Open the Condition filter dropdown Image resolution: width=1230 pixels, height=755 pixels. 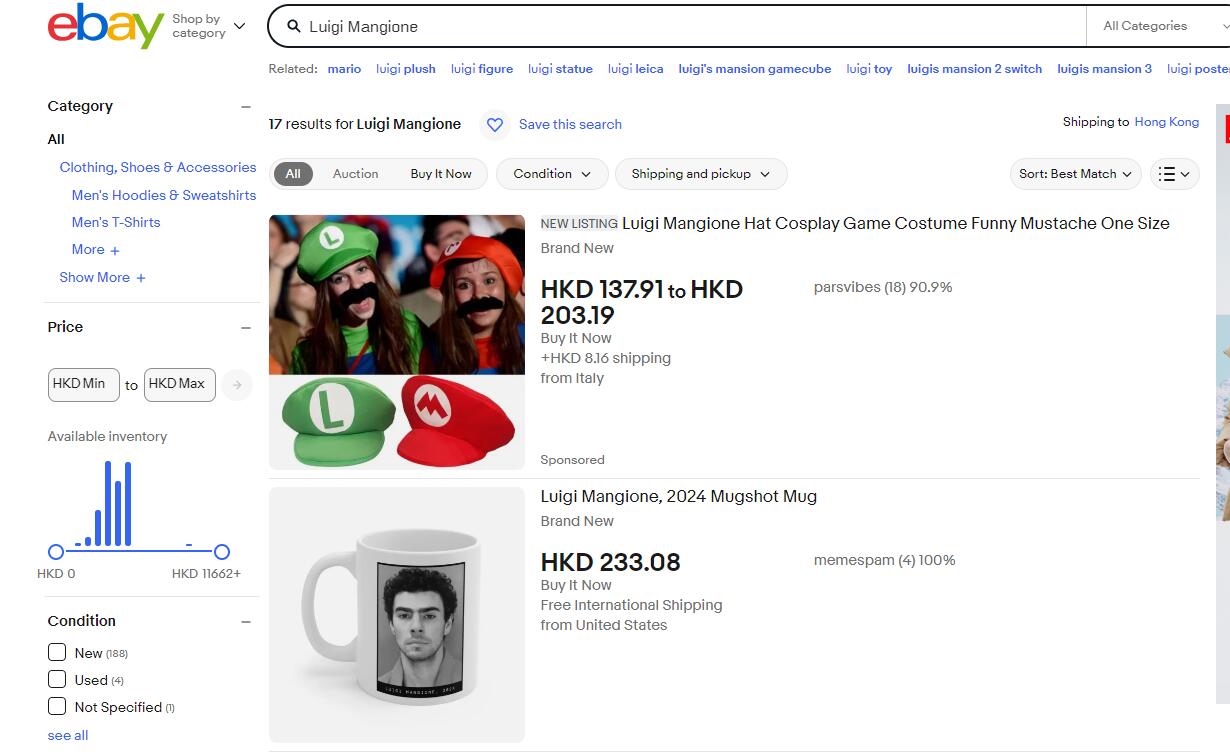pyautogui.click(x=552, y=174)
